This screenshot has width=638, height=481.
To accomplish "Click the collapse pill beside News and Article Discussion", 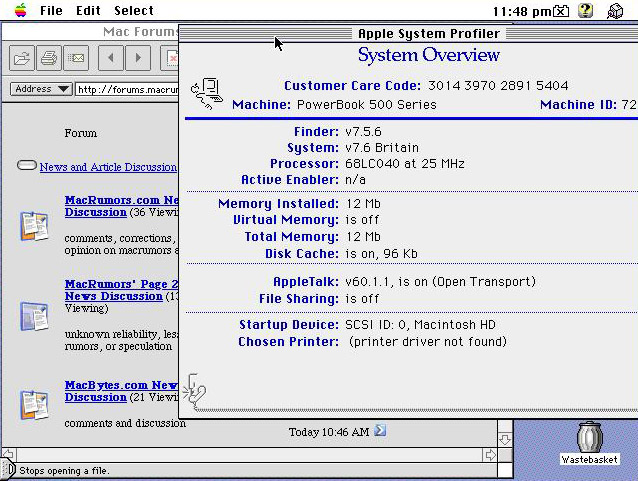I will click(x=27, y=165).
